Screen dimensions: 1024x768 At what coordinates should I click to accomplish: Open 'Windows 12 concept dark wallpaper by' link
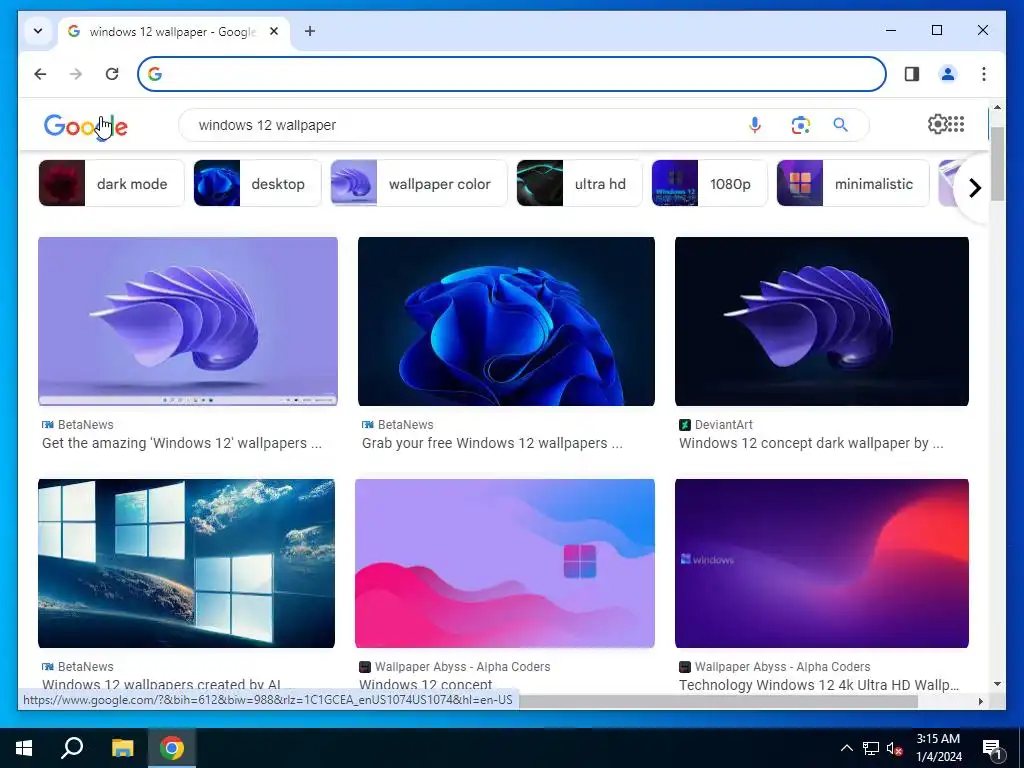coord(811,443)
